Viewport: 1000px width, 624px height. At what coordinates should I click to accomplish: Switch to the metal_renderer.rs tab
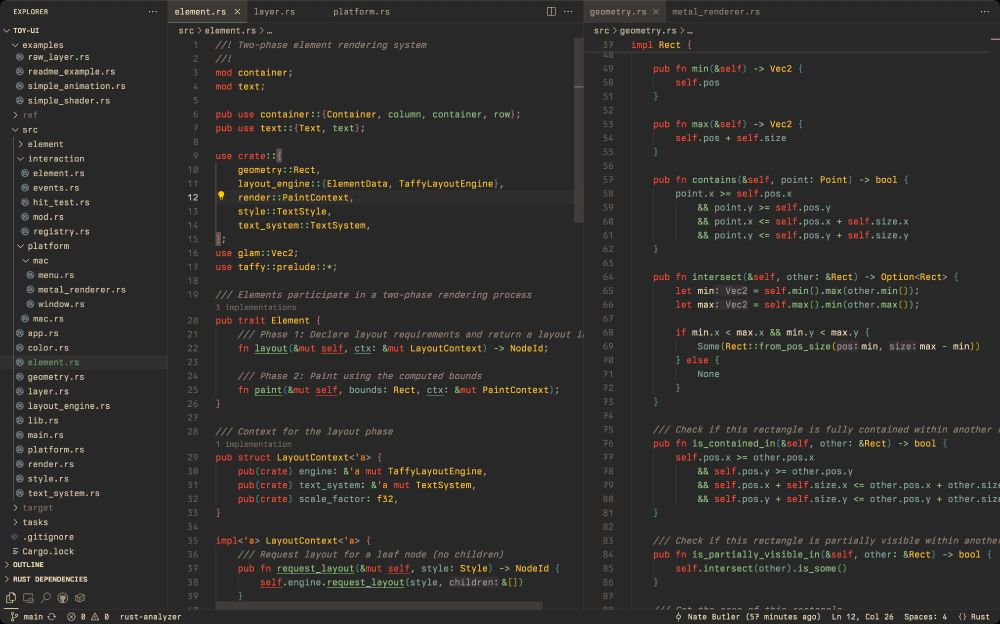[x=716, y=11]
